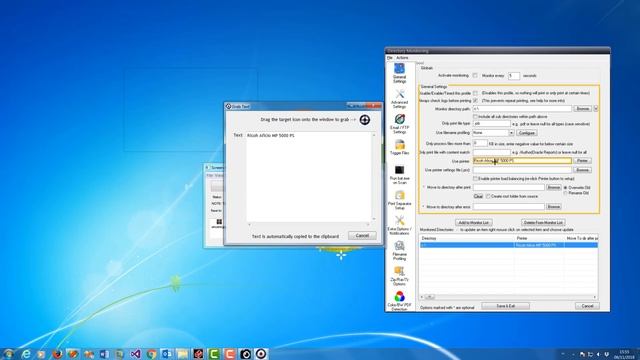Click the monitored list horizontal scrollbar
The image size is (640, 360).
509,297
